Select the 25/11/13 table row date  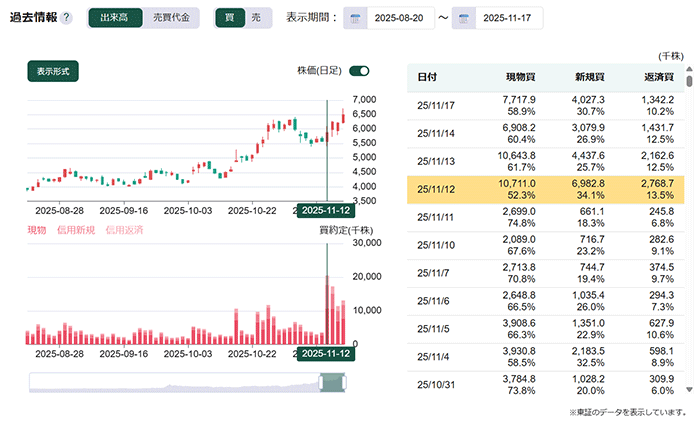pos(436,162)
